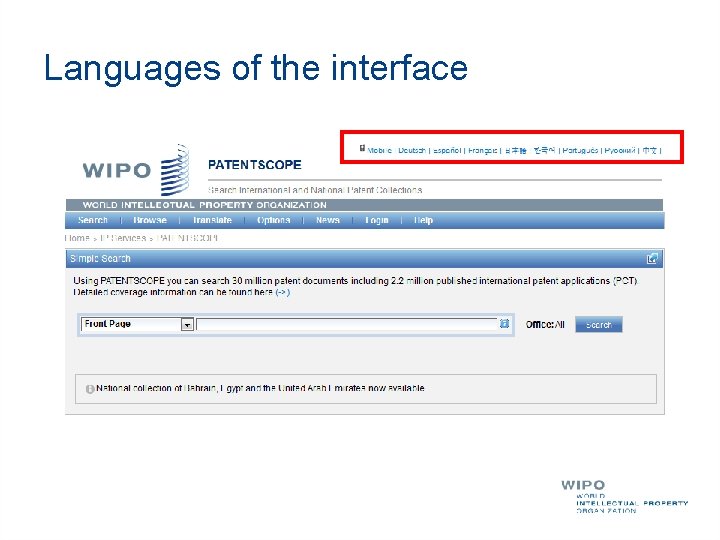Open the coverage information (->) link

[x=282, y=292]
